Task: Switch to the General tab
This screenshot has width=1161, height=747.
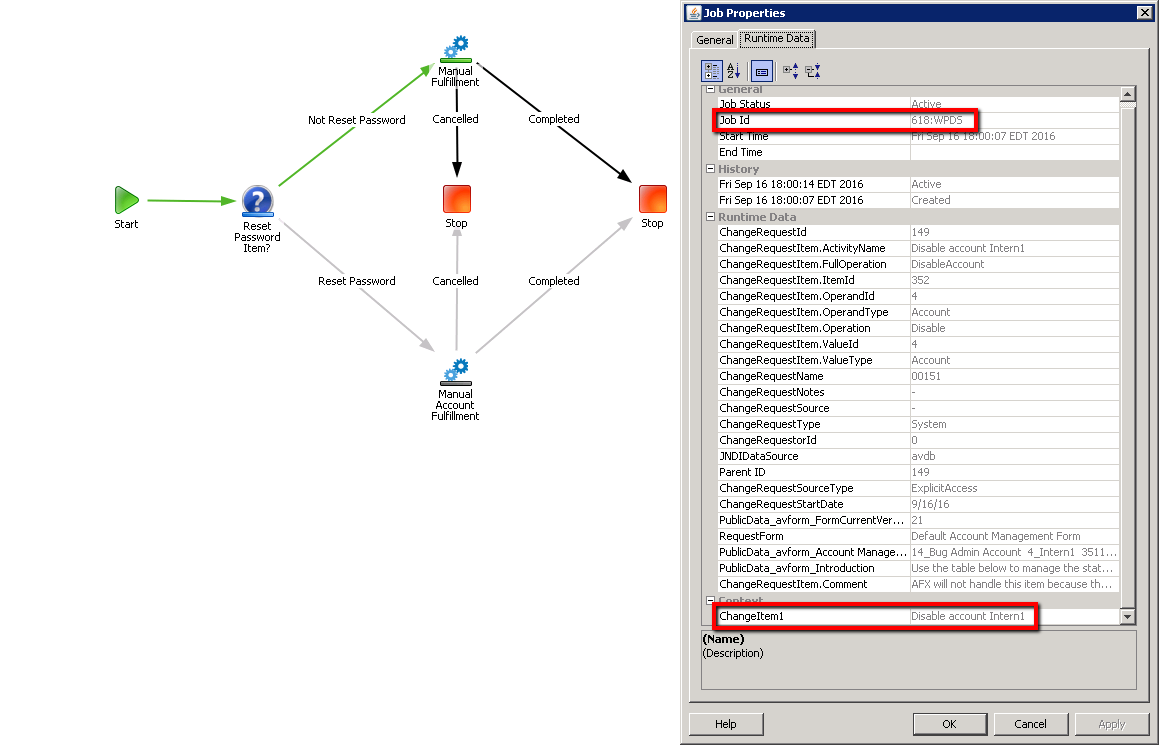Action: 714,40
